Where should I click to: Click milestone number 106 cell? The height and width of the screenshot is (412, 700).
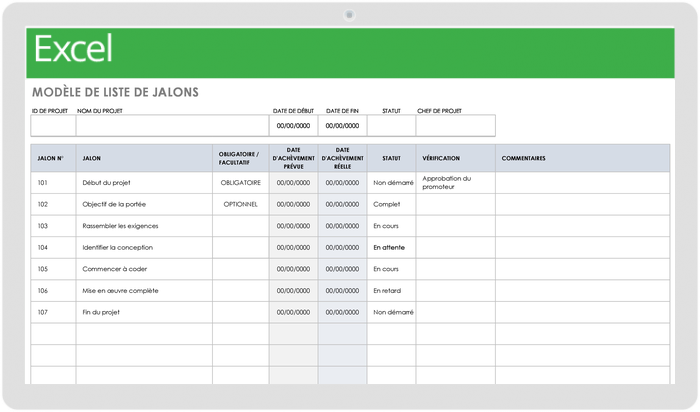click(x=53, y=291)
